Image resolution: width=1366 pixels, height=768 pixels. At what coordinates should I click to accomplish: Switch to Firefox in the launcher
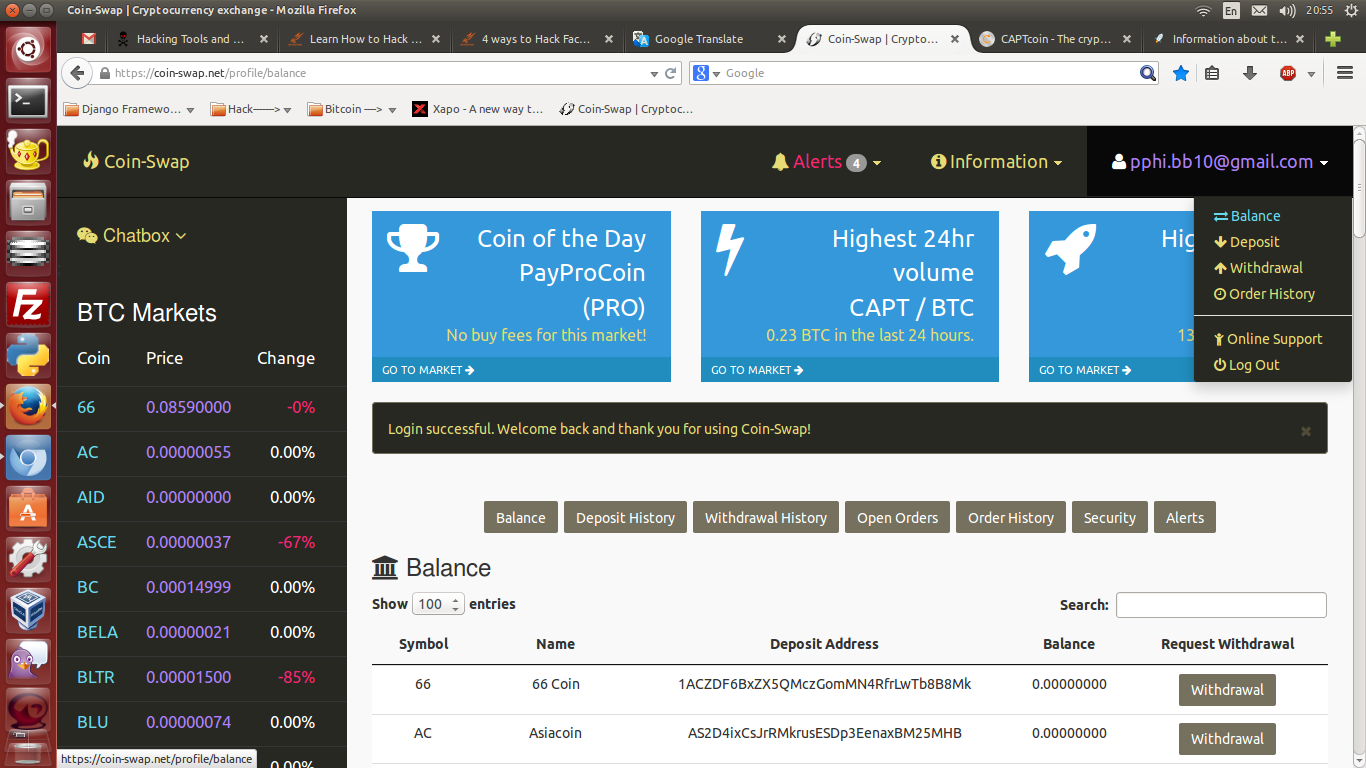tap(28, 407)
